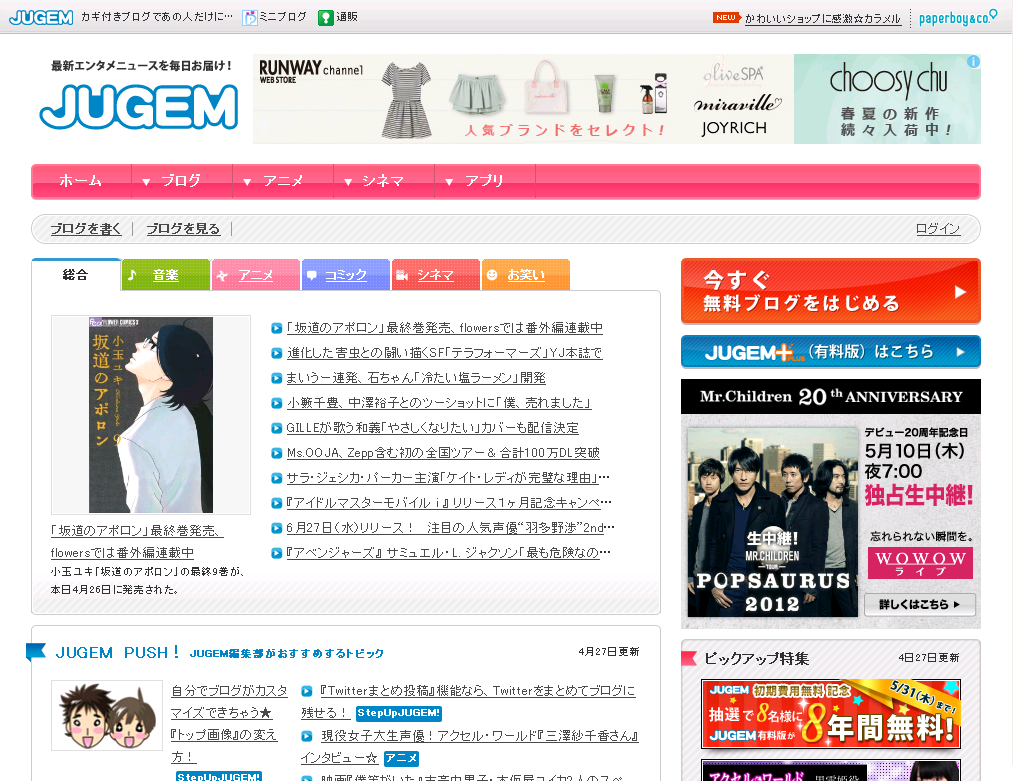The width and height of the screenshot is (1013, 781).
Task: Click bullet icon beside 坂道のアポロン headline
Action: 277,328
